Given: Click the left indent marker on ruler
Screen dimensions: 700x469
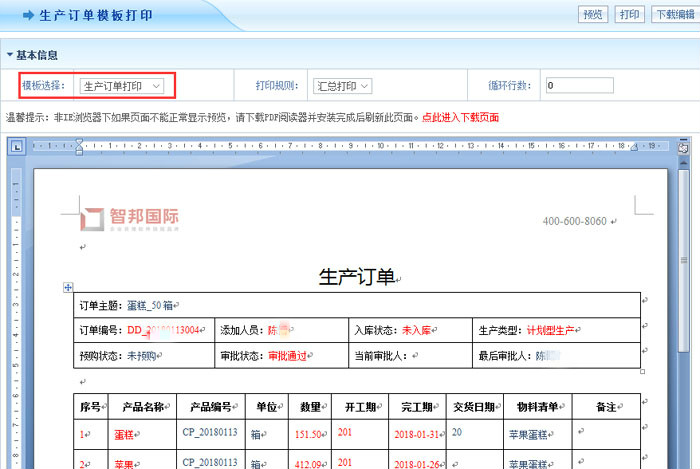Looking at the screenshot, I should tap(77, 148).
